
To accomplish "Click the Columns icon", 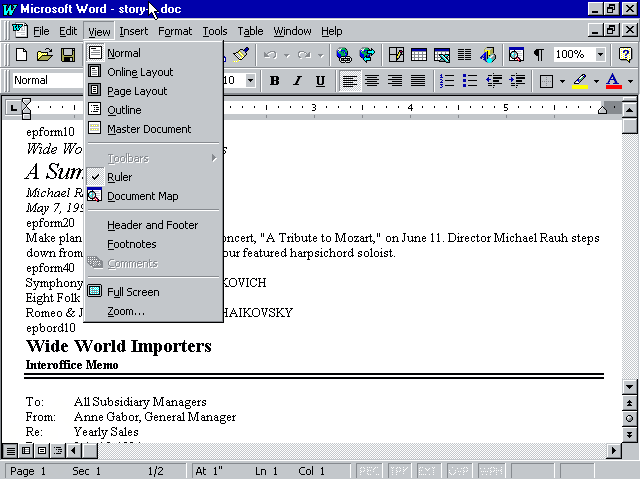I will point(464,54).
